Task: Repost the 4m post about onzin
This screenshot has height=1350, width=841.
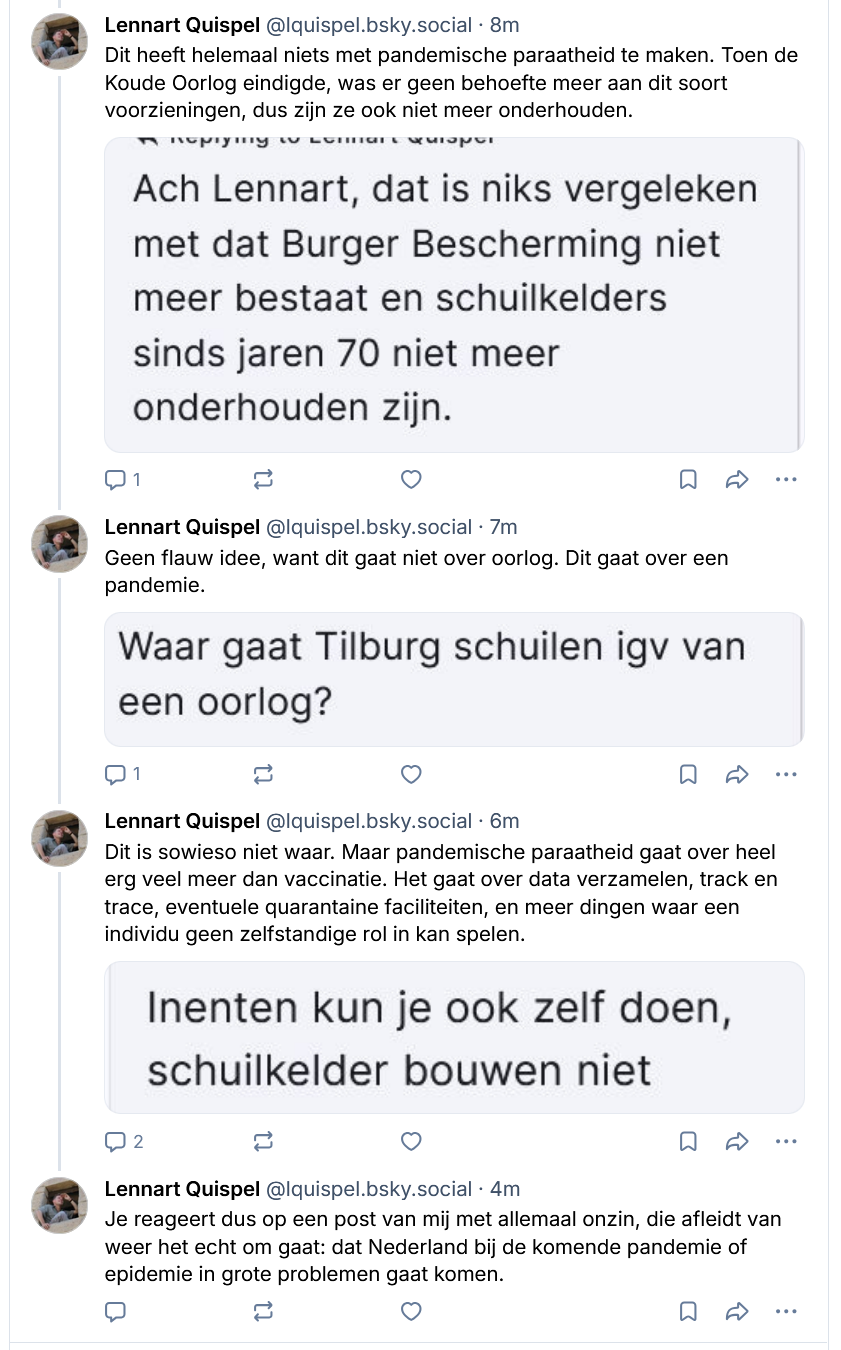Action: [263, 1310]
